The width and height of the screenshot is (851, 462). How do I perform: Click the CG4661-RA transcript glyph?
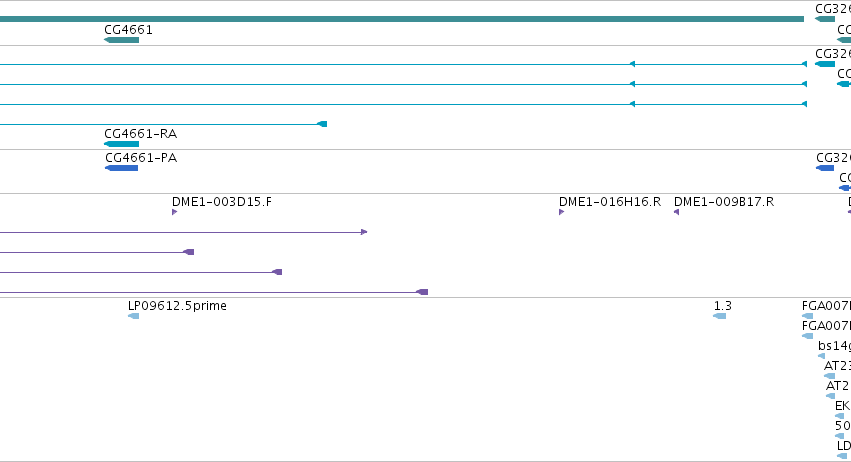(x=122, y=144)
